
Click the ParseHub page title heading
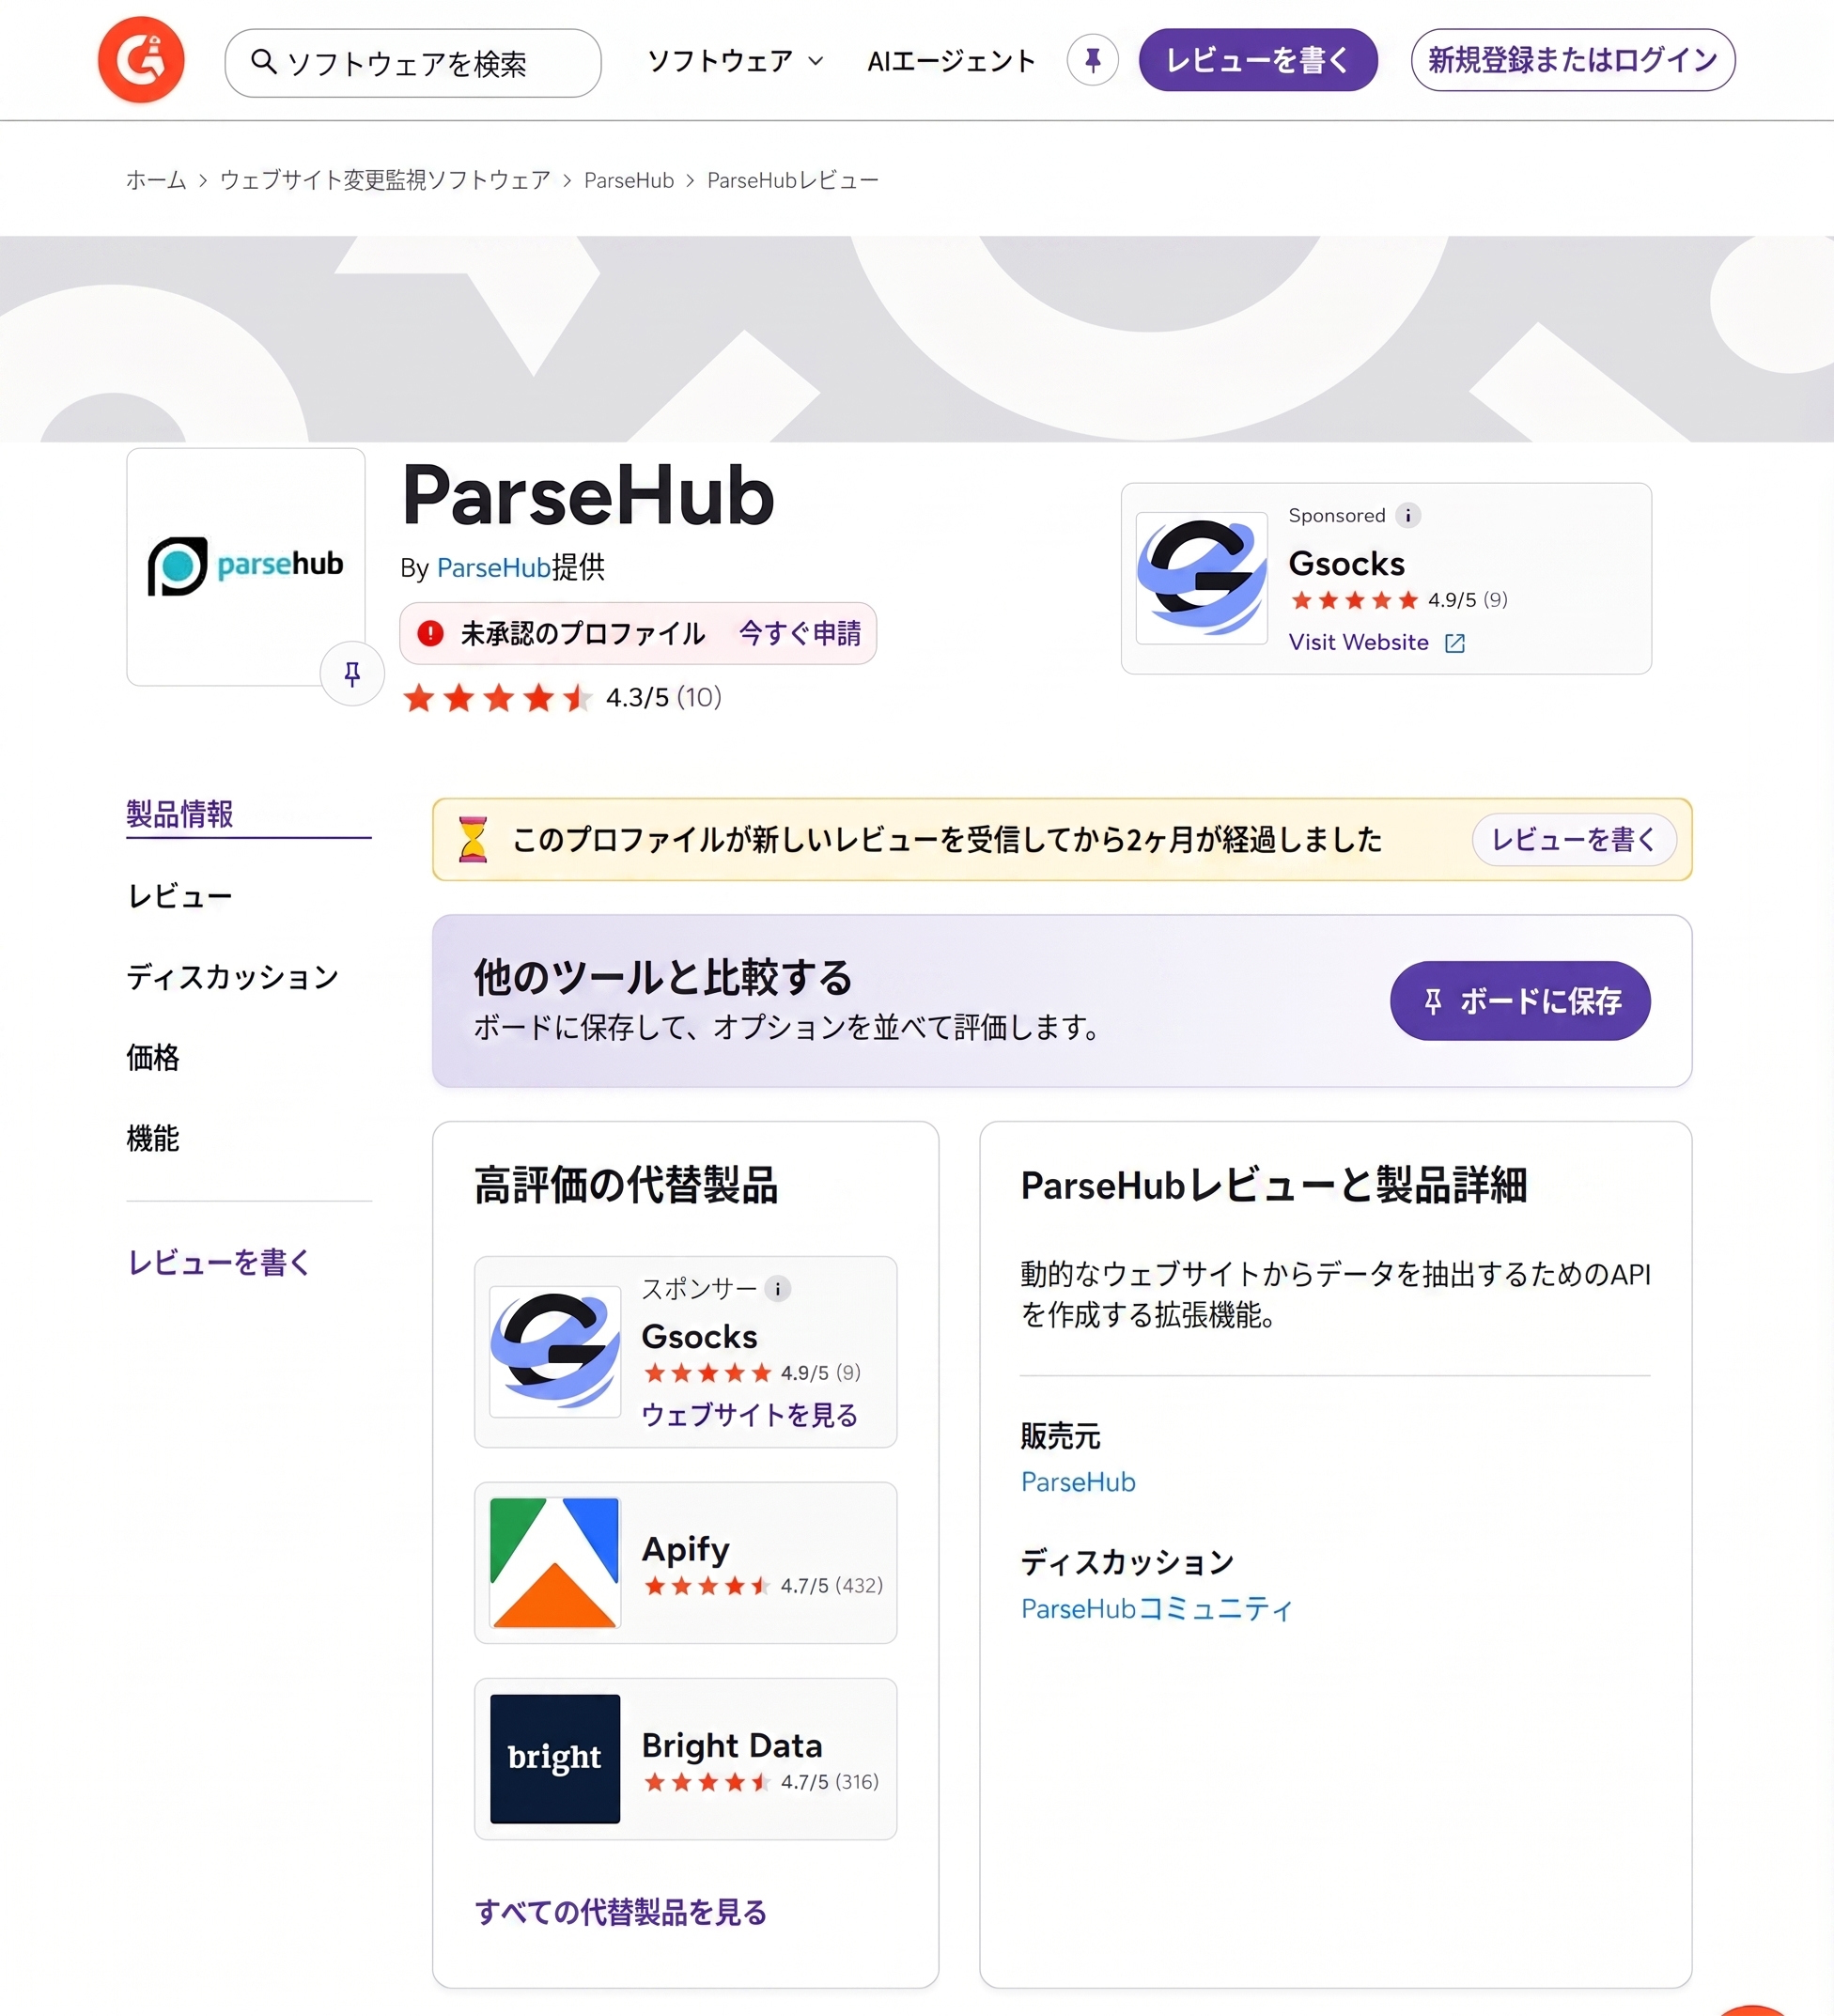pos(588,495)
